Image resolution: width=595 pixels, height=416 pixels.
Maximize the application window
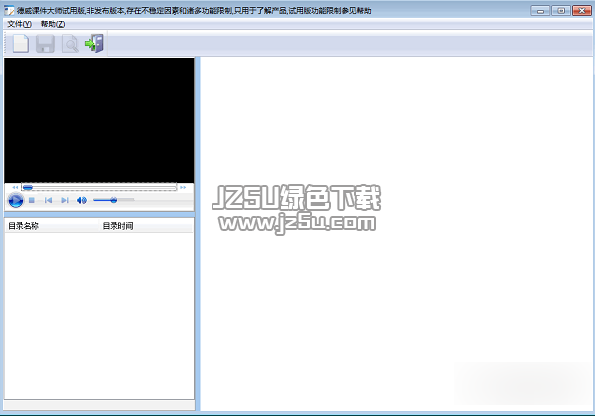(561, 11)
